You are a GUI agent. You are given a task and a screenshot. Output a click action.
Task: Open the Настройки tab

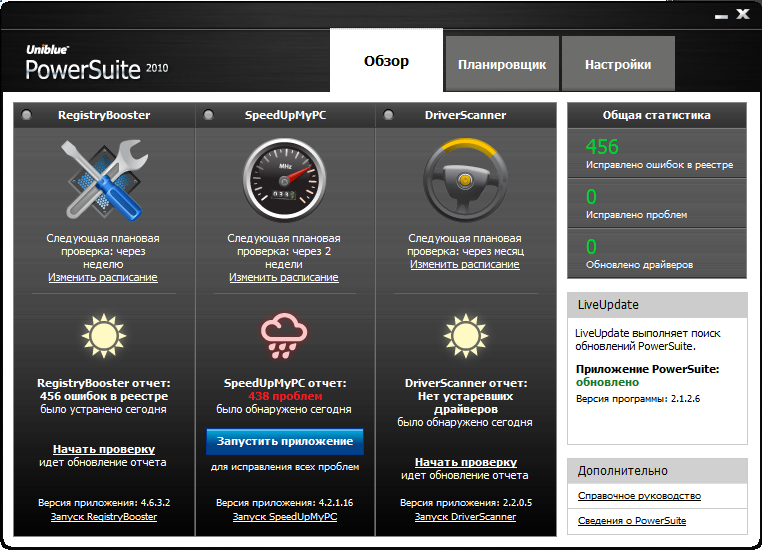point(618,64)
